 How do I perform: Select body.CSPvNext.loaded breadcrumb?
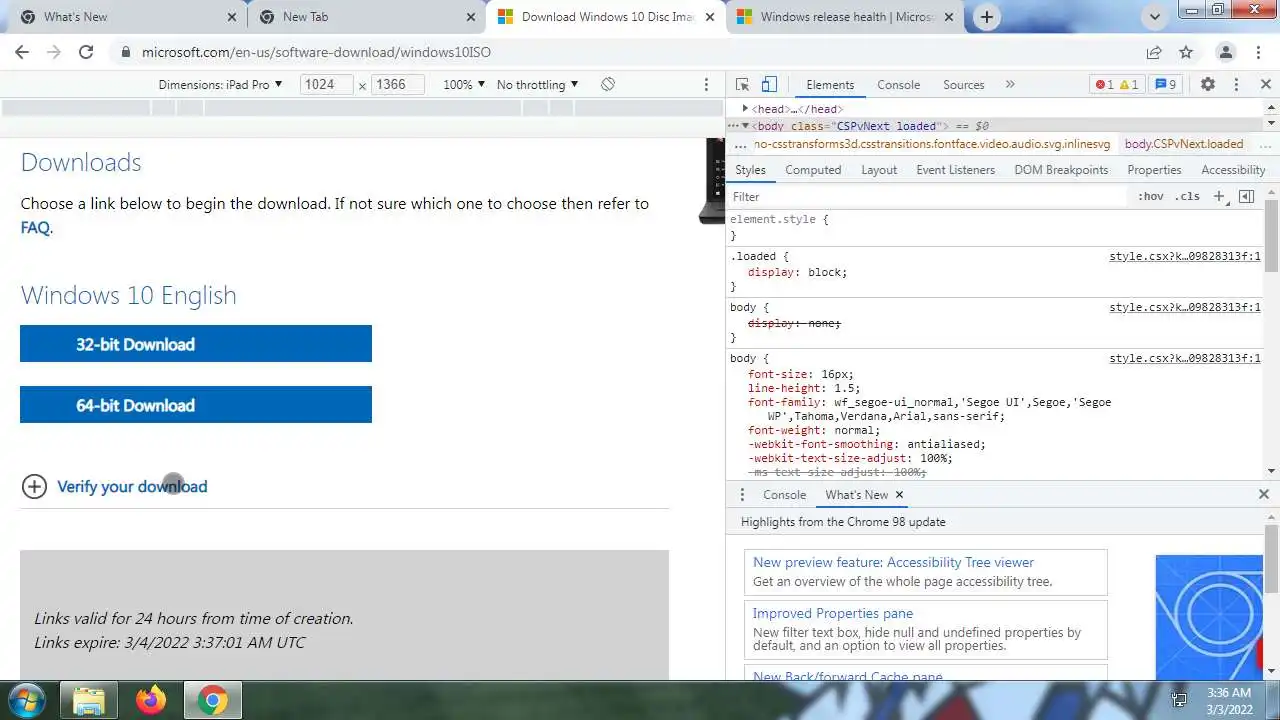click(1184, 144)
